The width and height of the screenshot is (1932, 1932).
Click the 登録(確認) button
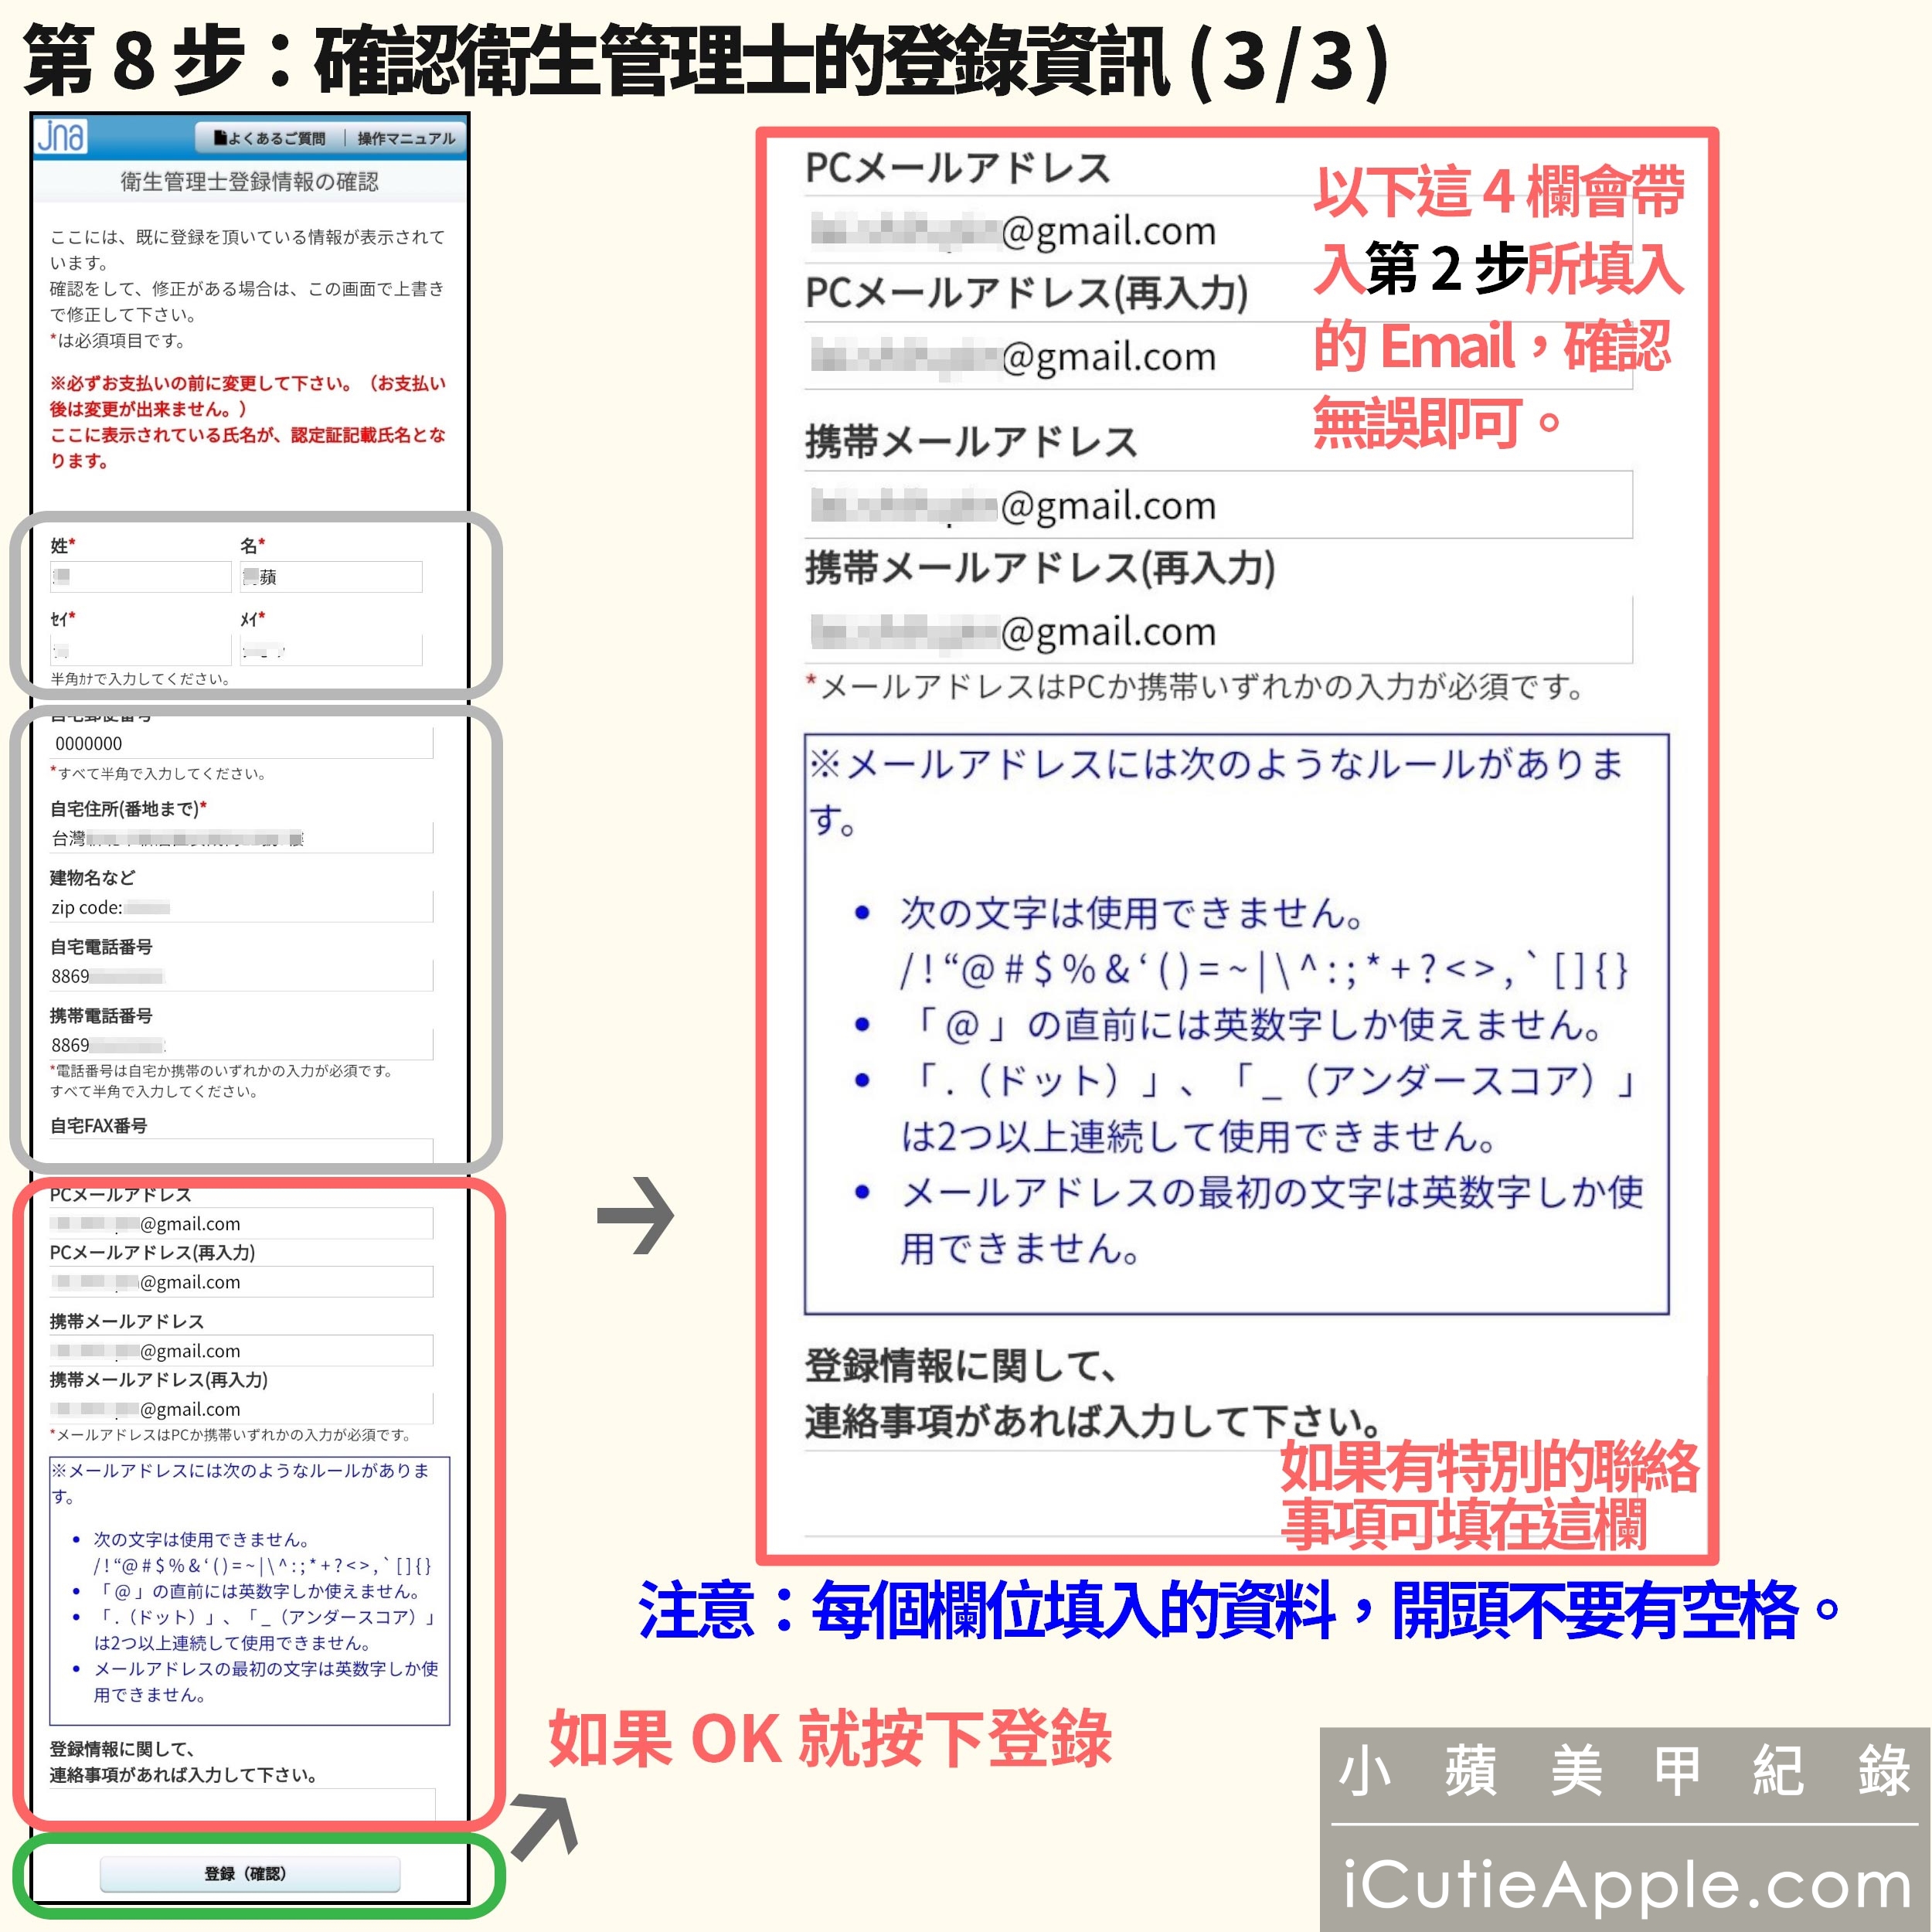click(250, 1874)
